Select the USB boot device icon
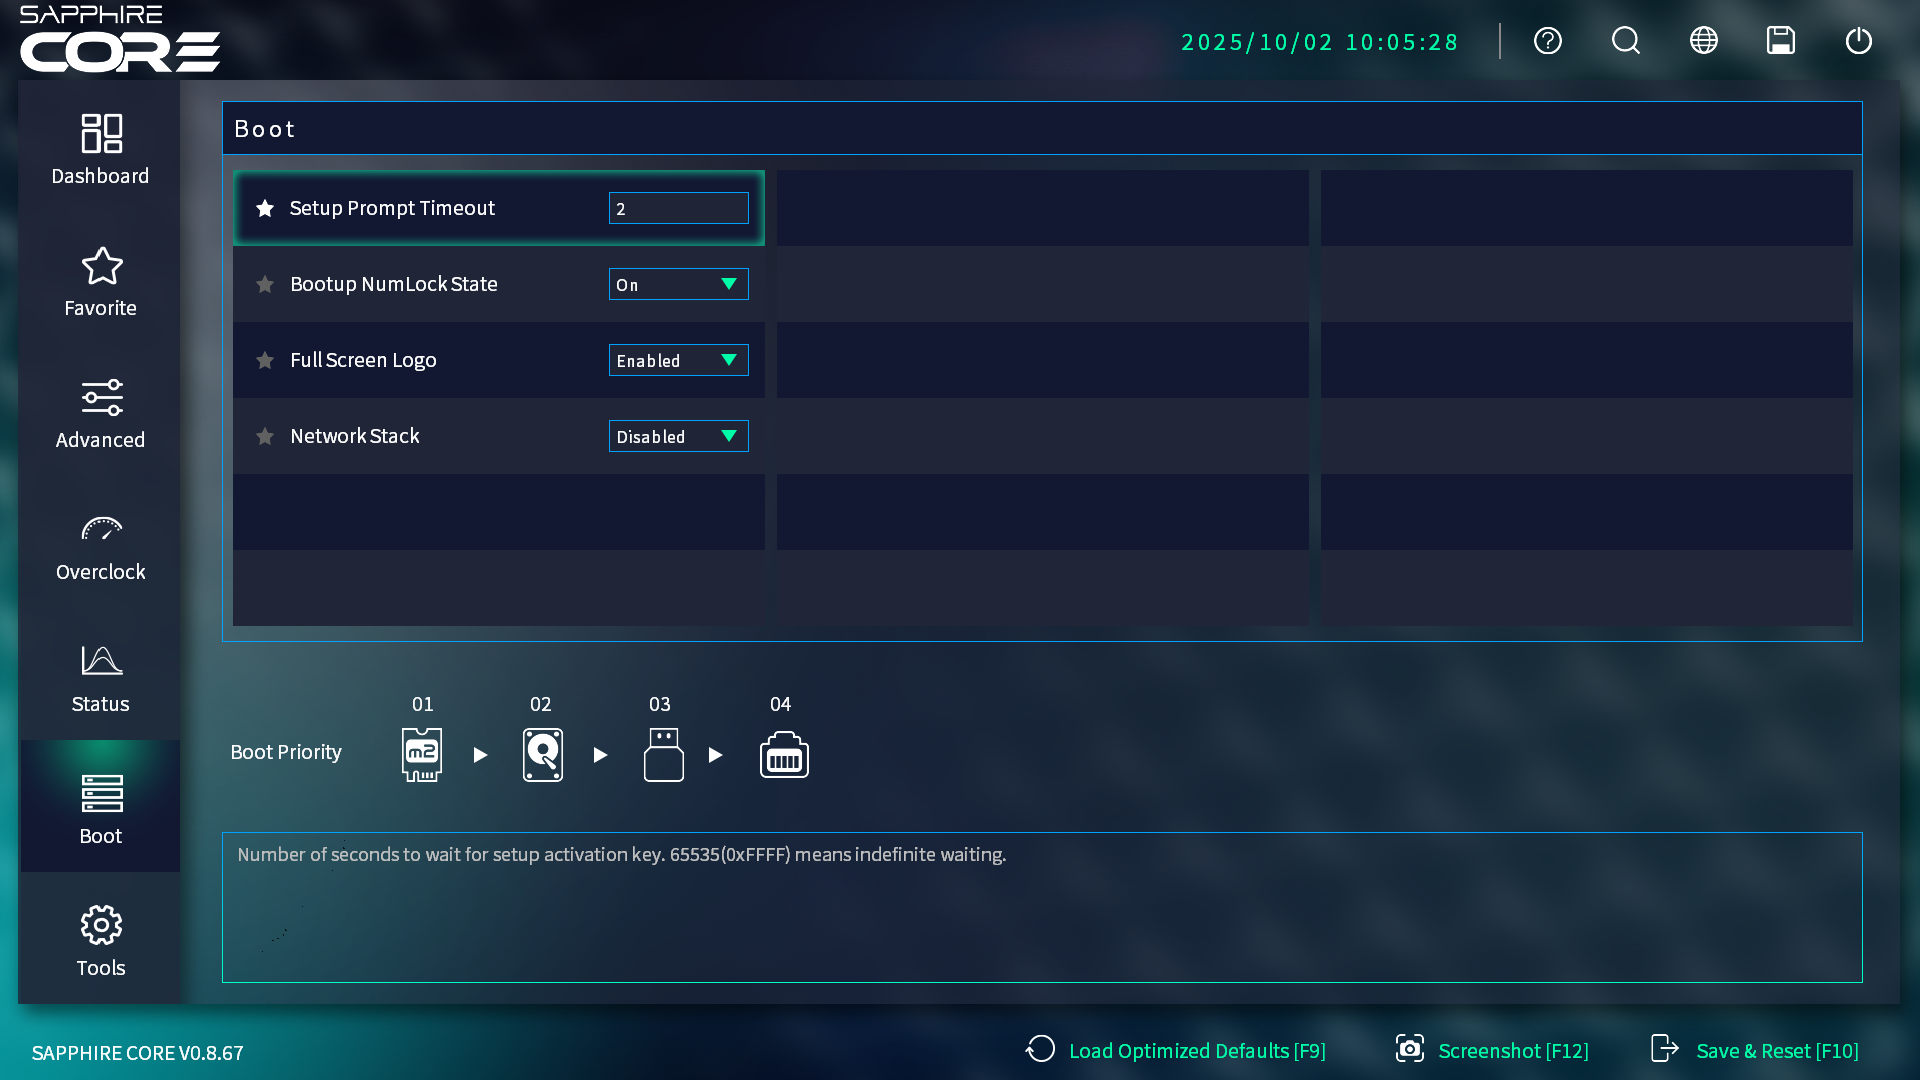1920x1080 pixels. (x=663, y=754)
